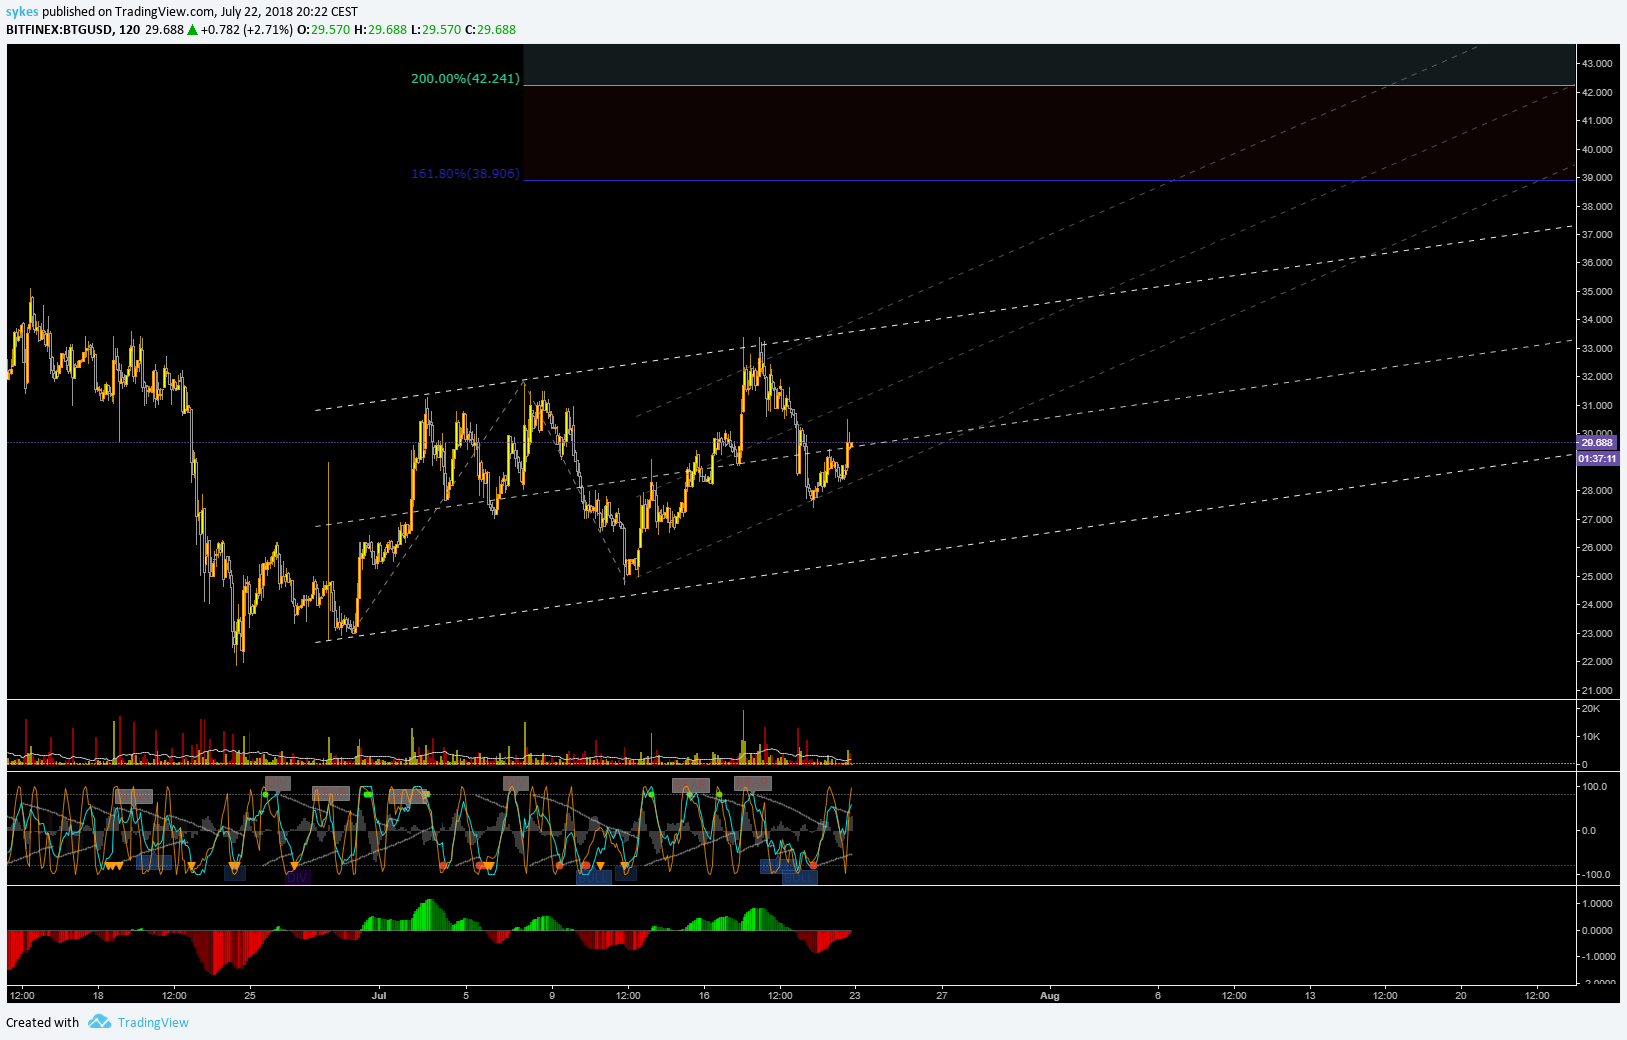Open the "TradingView" link in the footer

click(153, 1022)
